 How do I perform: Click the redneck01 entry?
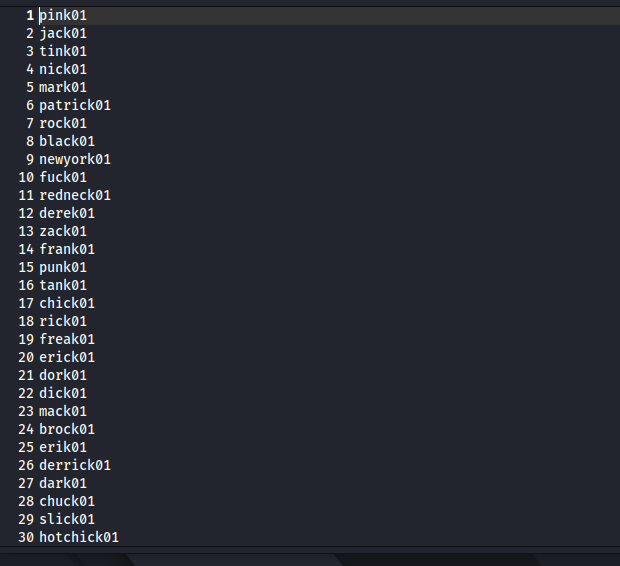[x=75, y=195]
